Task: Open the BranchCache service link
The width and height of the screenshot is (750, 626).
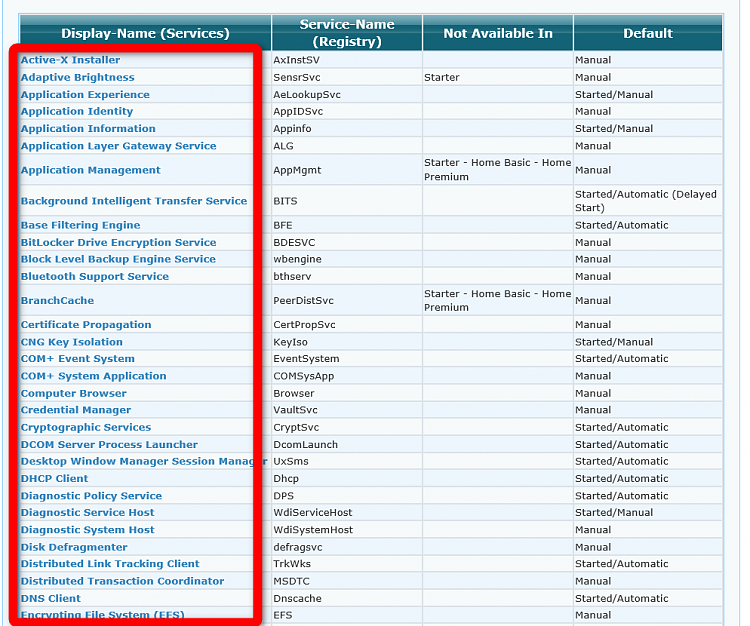Action: click(x=57, y=300)
